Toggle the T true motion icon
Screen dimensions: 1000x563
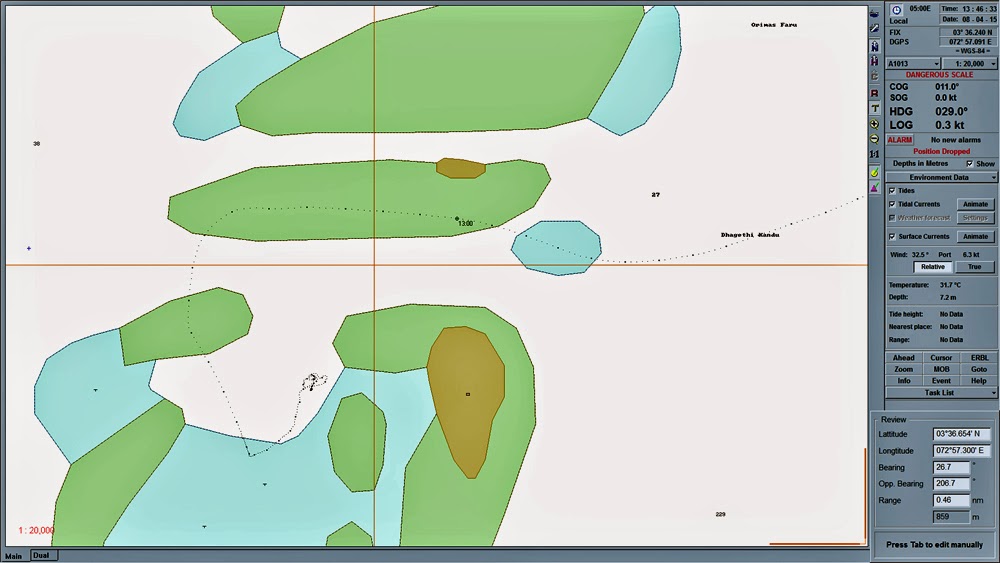coord(874,108)
